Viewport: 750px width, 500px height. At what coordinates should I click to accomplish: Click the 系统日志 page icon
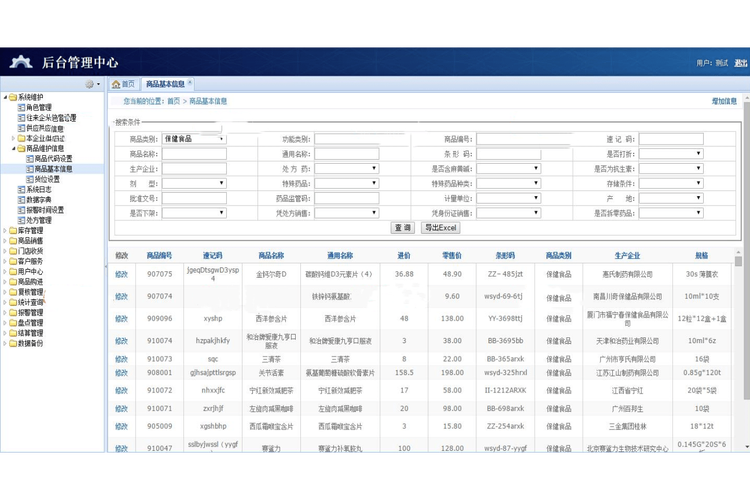[21, 189]
